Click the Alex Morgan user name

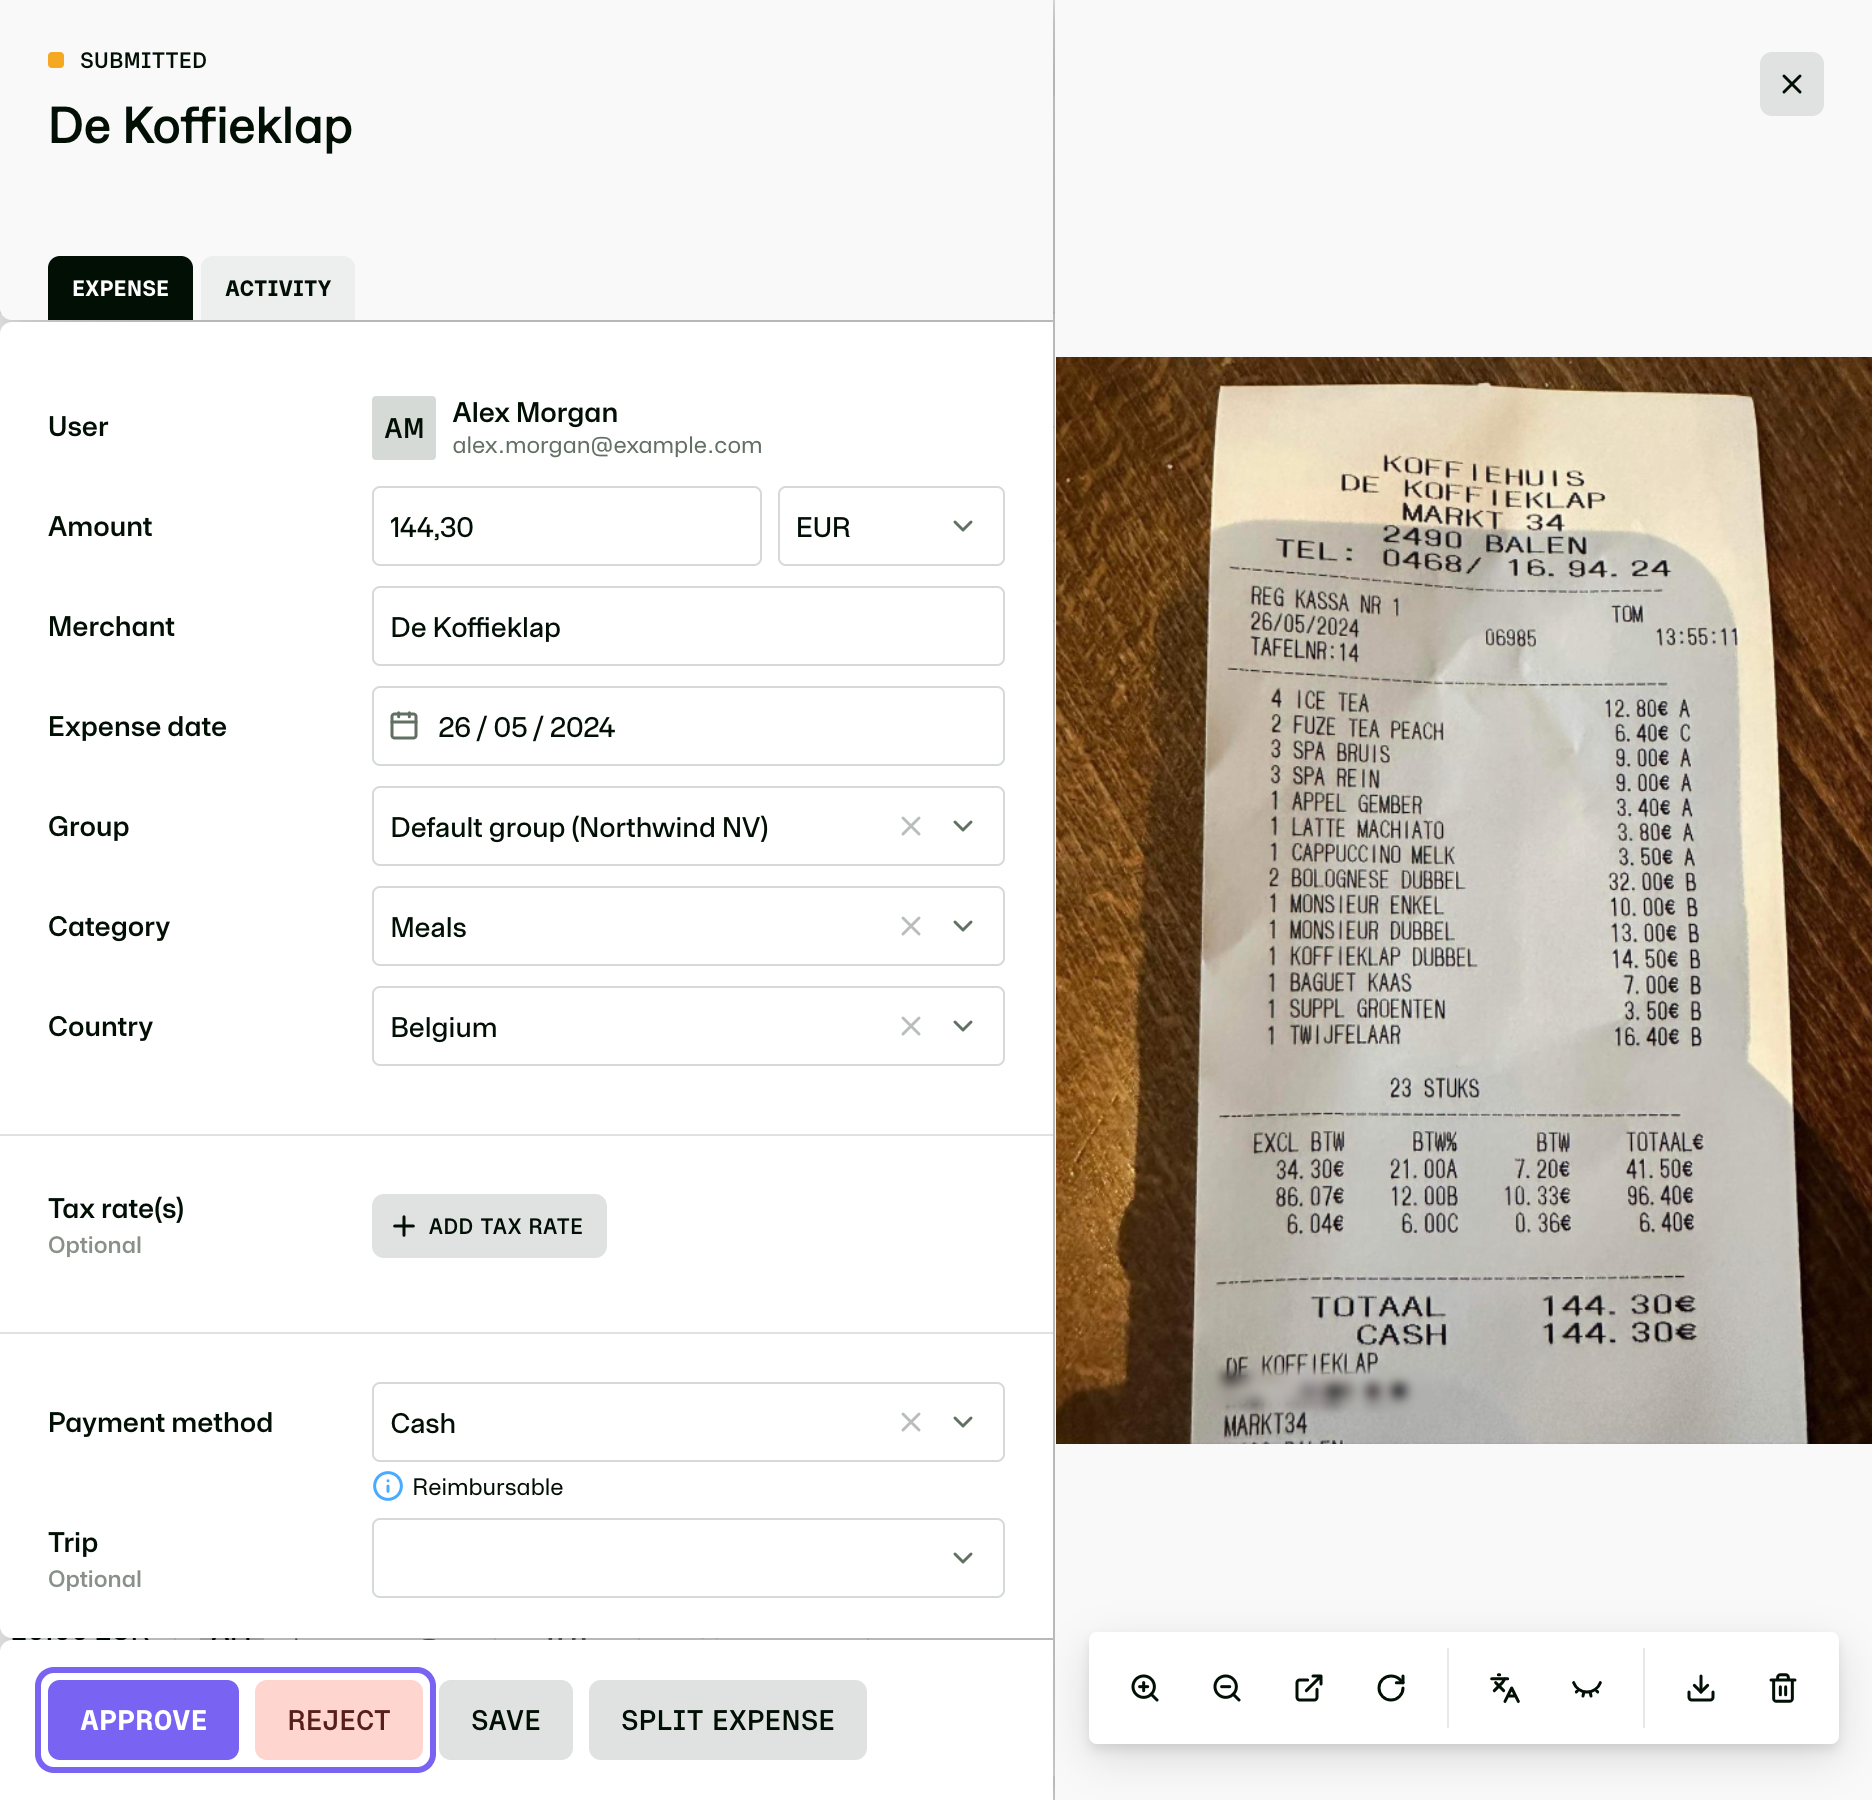pyautogui.click(x=535, y=412)
